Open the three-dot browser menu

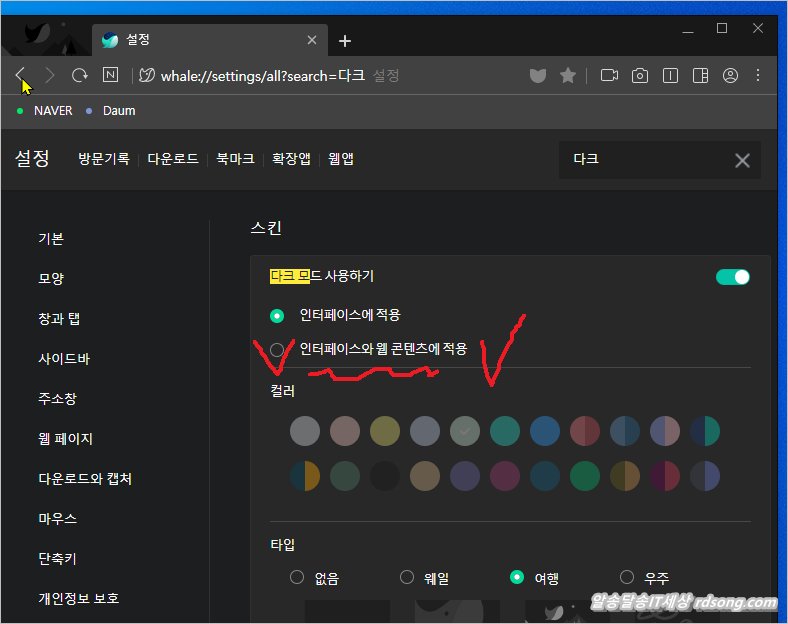[x=758, y=75]
